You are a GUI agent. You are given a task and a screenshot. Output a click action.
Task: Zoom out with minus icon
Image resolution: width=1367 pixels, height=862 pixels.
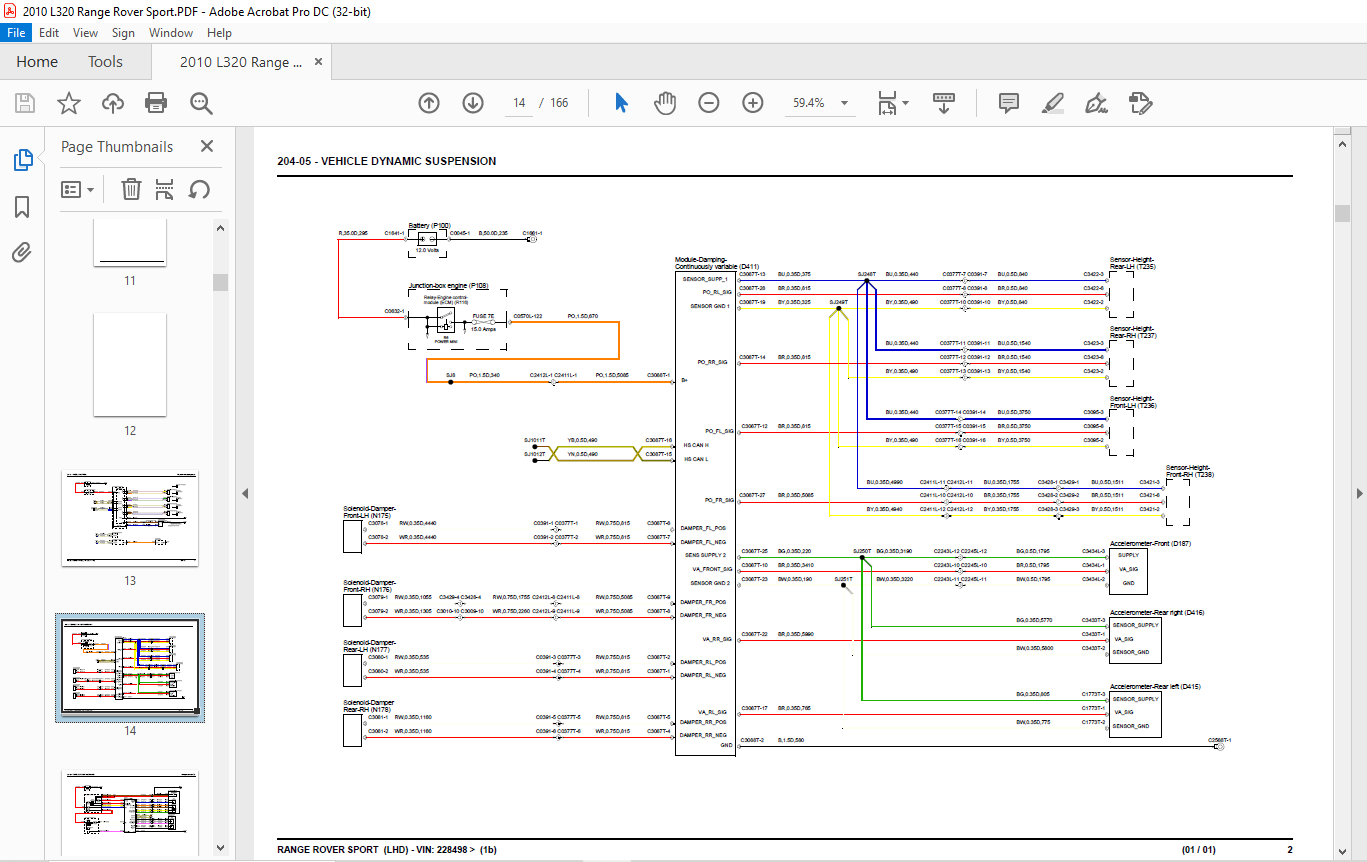point(709,103)
